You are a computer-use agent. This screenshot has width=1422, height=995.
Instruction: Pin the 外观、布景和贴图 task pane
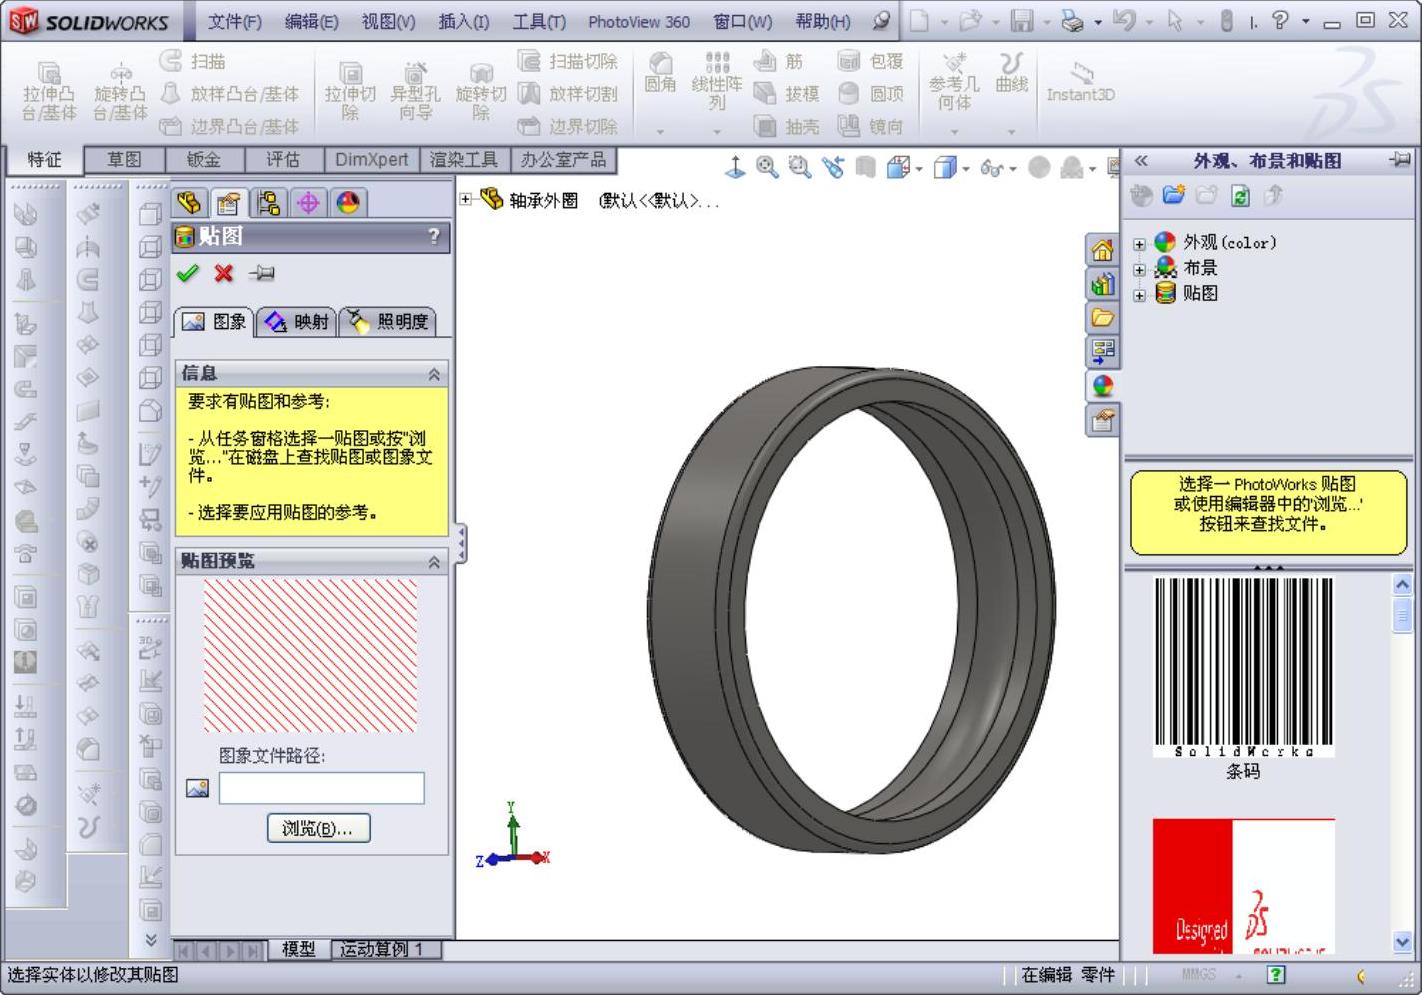coord(1400,160)
